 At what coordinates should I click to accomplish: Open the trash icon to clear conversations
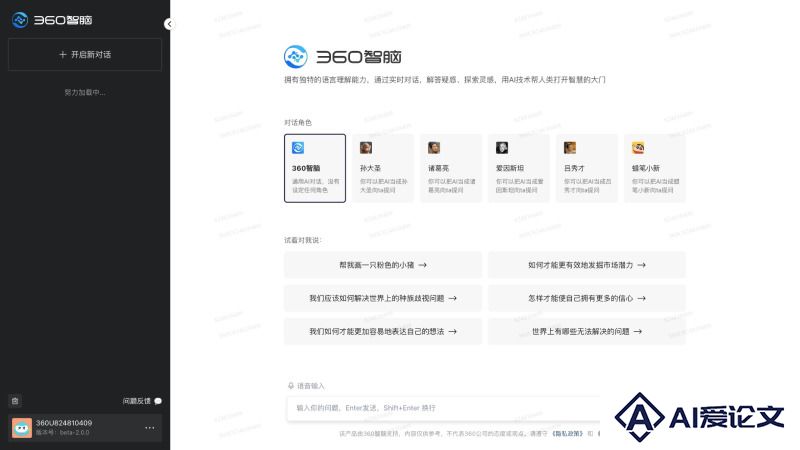(x=15, y=401)
